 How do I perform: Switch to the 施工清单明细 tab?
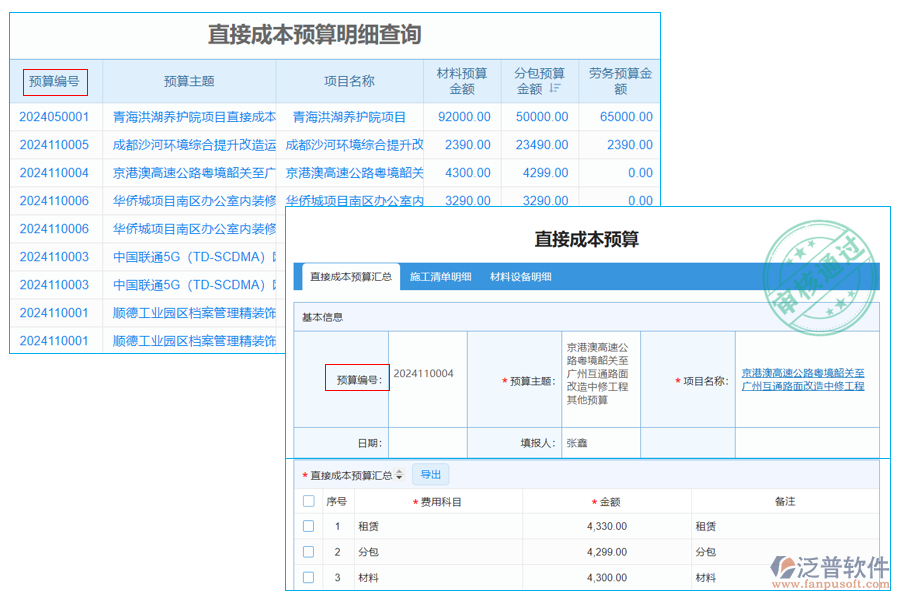click(440, 277)
